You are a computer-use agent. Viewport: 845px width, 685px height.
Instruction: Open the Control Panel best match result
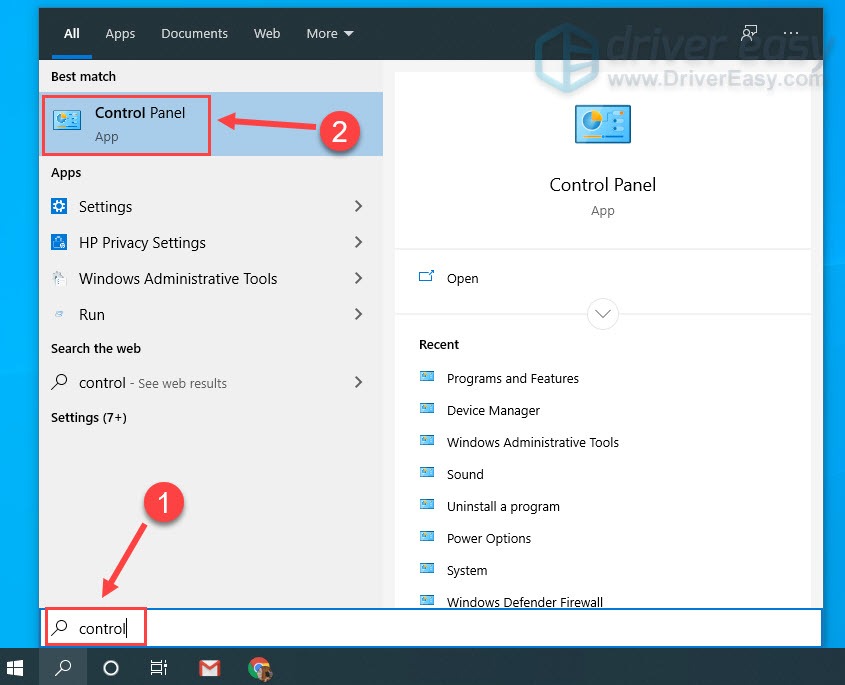(x=211, y=124)
